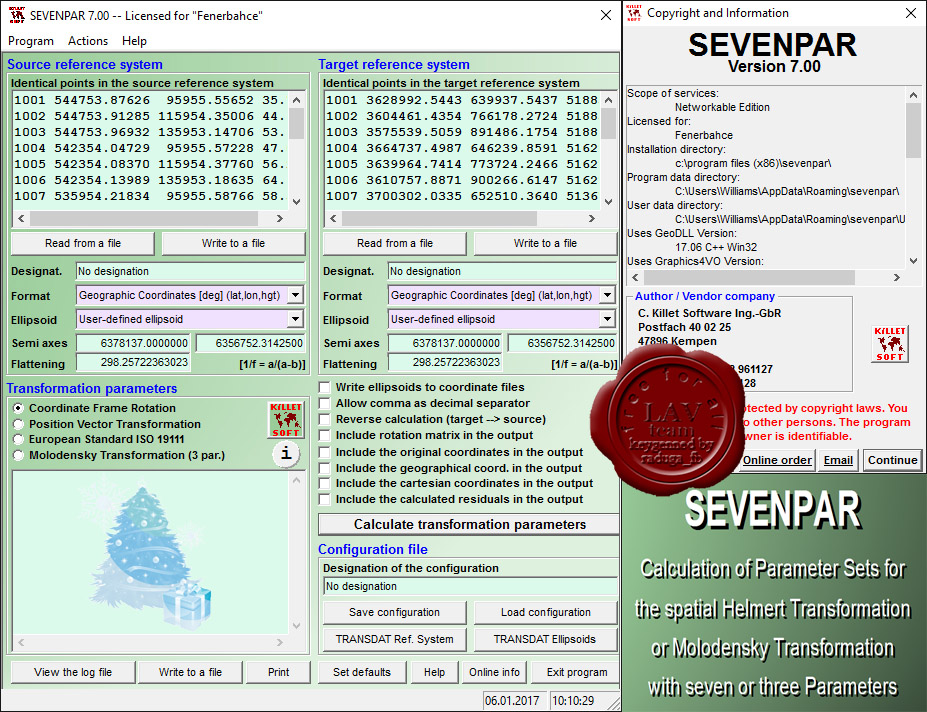Open TRANSDAT Ellipsoids

click(546, 639)
